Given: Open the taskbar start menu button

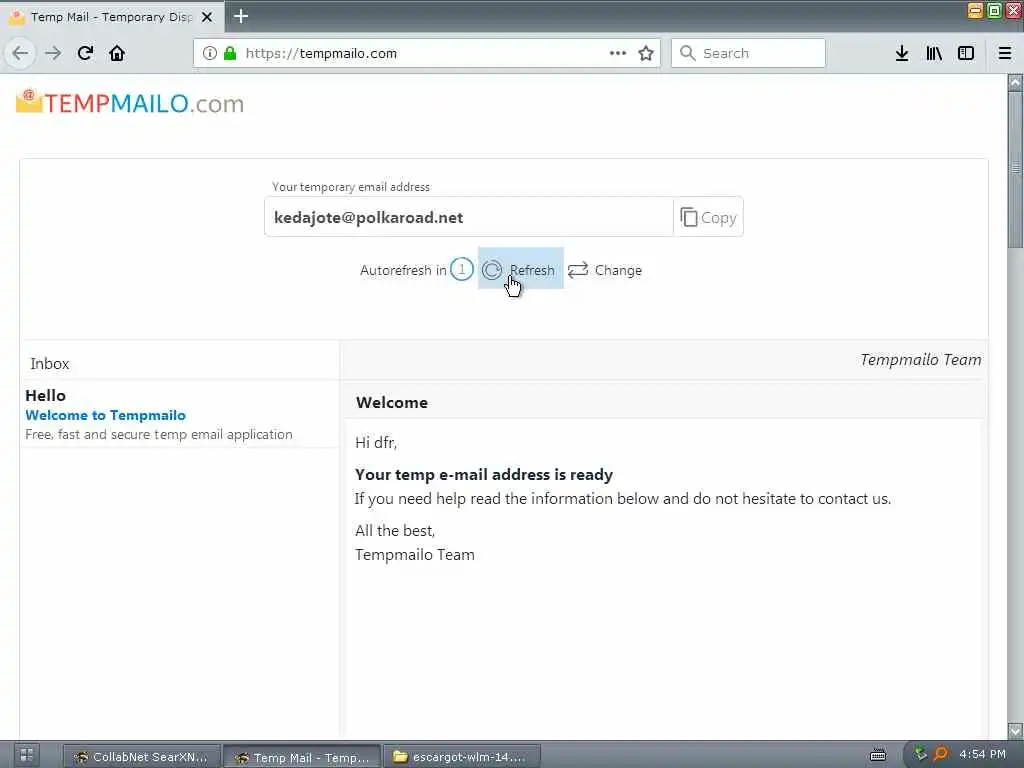Looking at the screenshot, I should click(26, 756).
